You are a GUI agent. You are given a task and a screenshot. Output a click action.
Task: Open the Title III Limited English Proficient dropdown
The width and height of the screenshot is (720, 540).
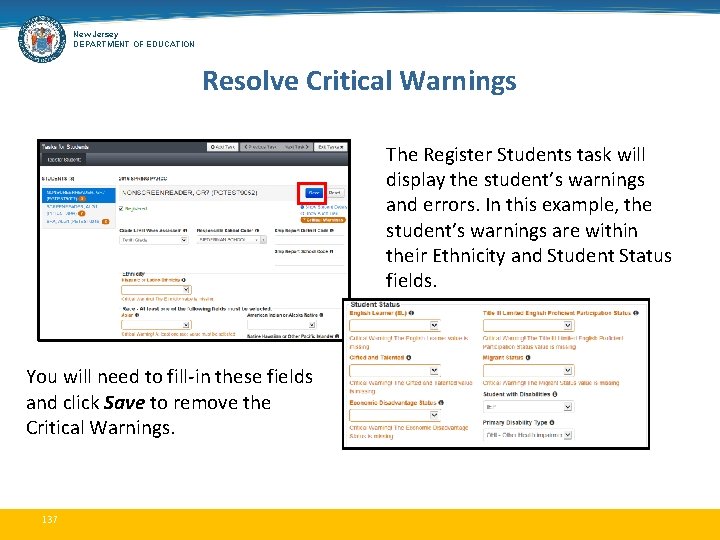[x=529, y=326]
